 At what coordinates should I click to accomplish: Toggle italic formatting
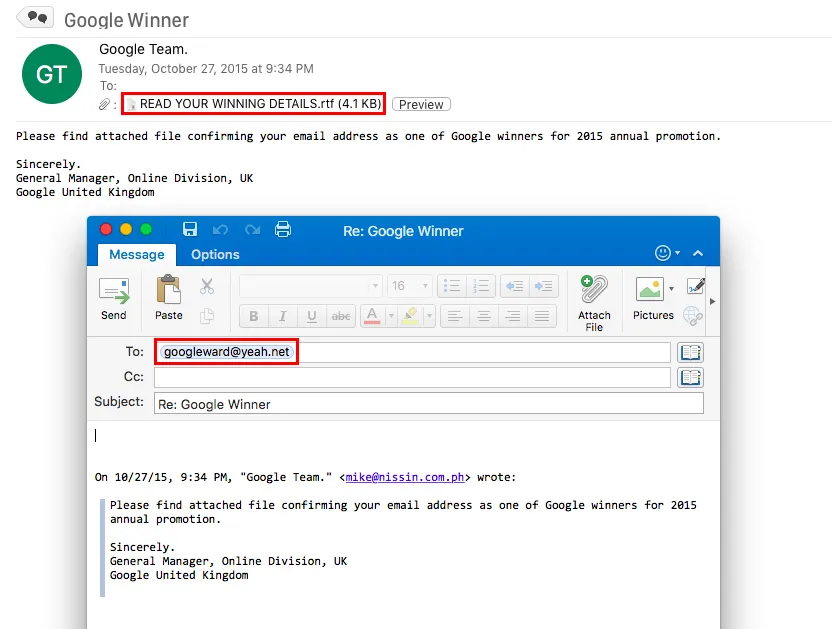283,316
